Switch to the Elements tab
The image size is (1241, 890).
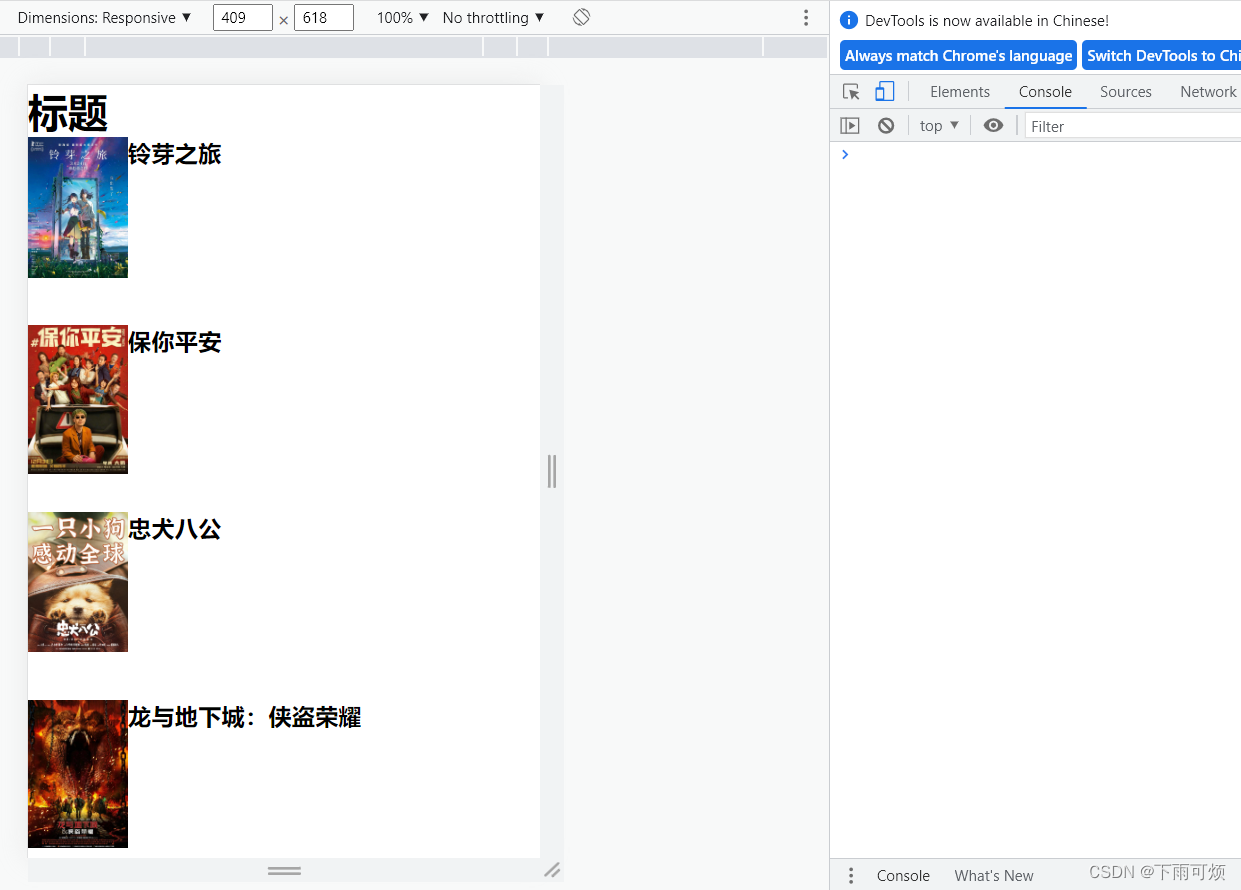pos(960,92)
